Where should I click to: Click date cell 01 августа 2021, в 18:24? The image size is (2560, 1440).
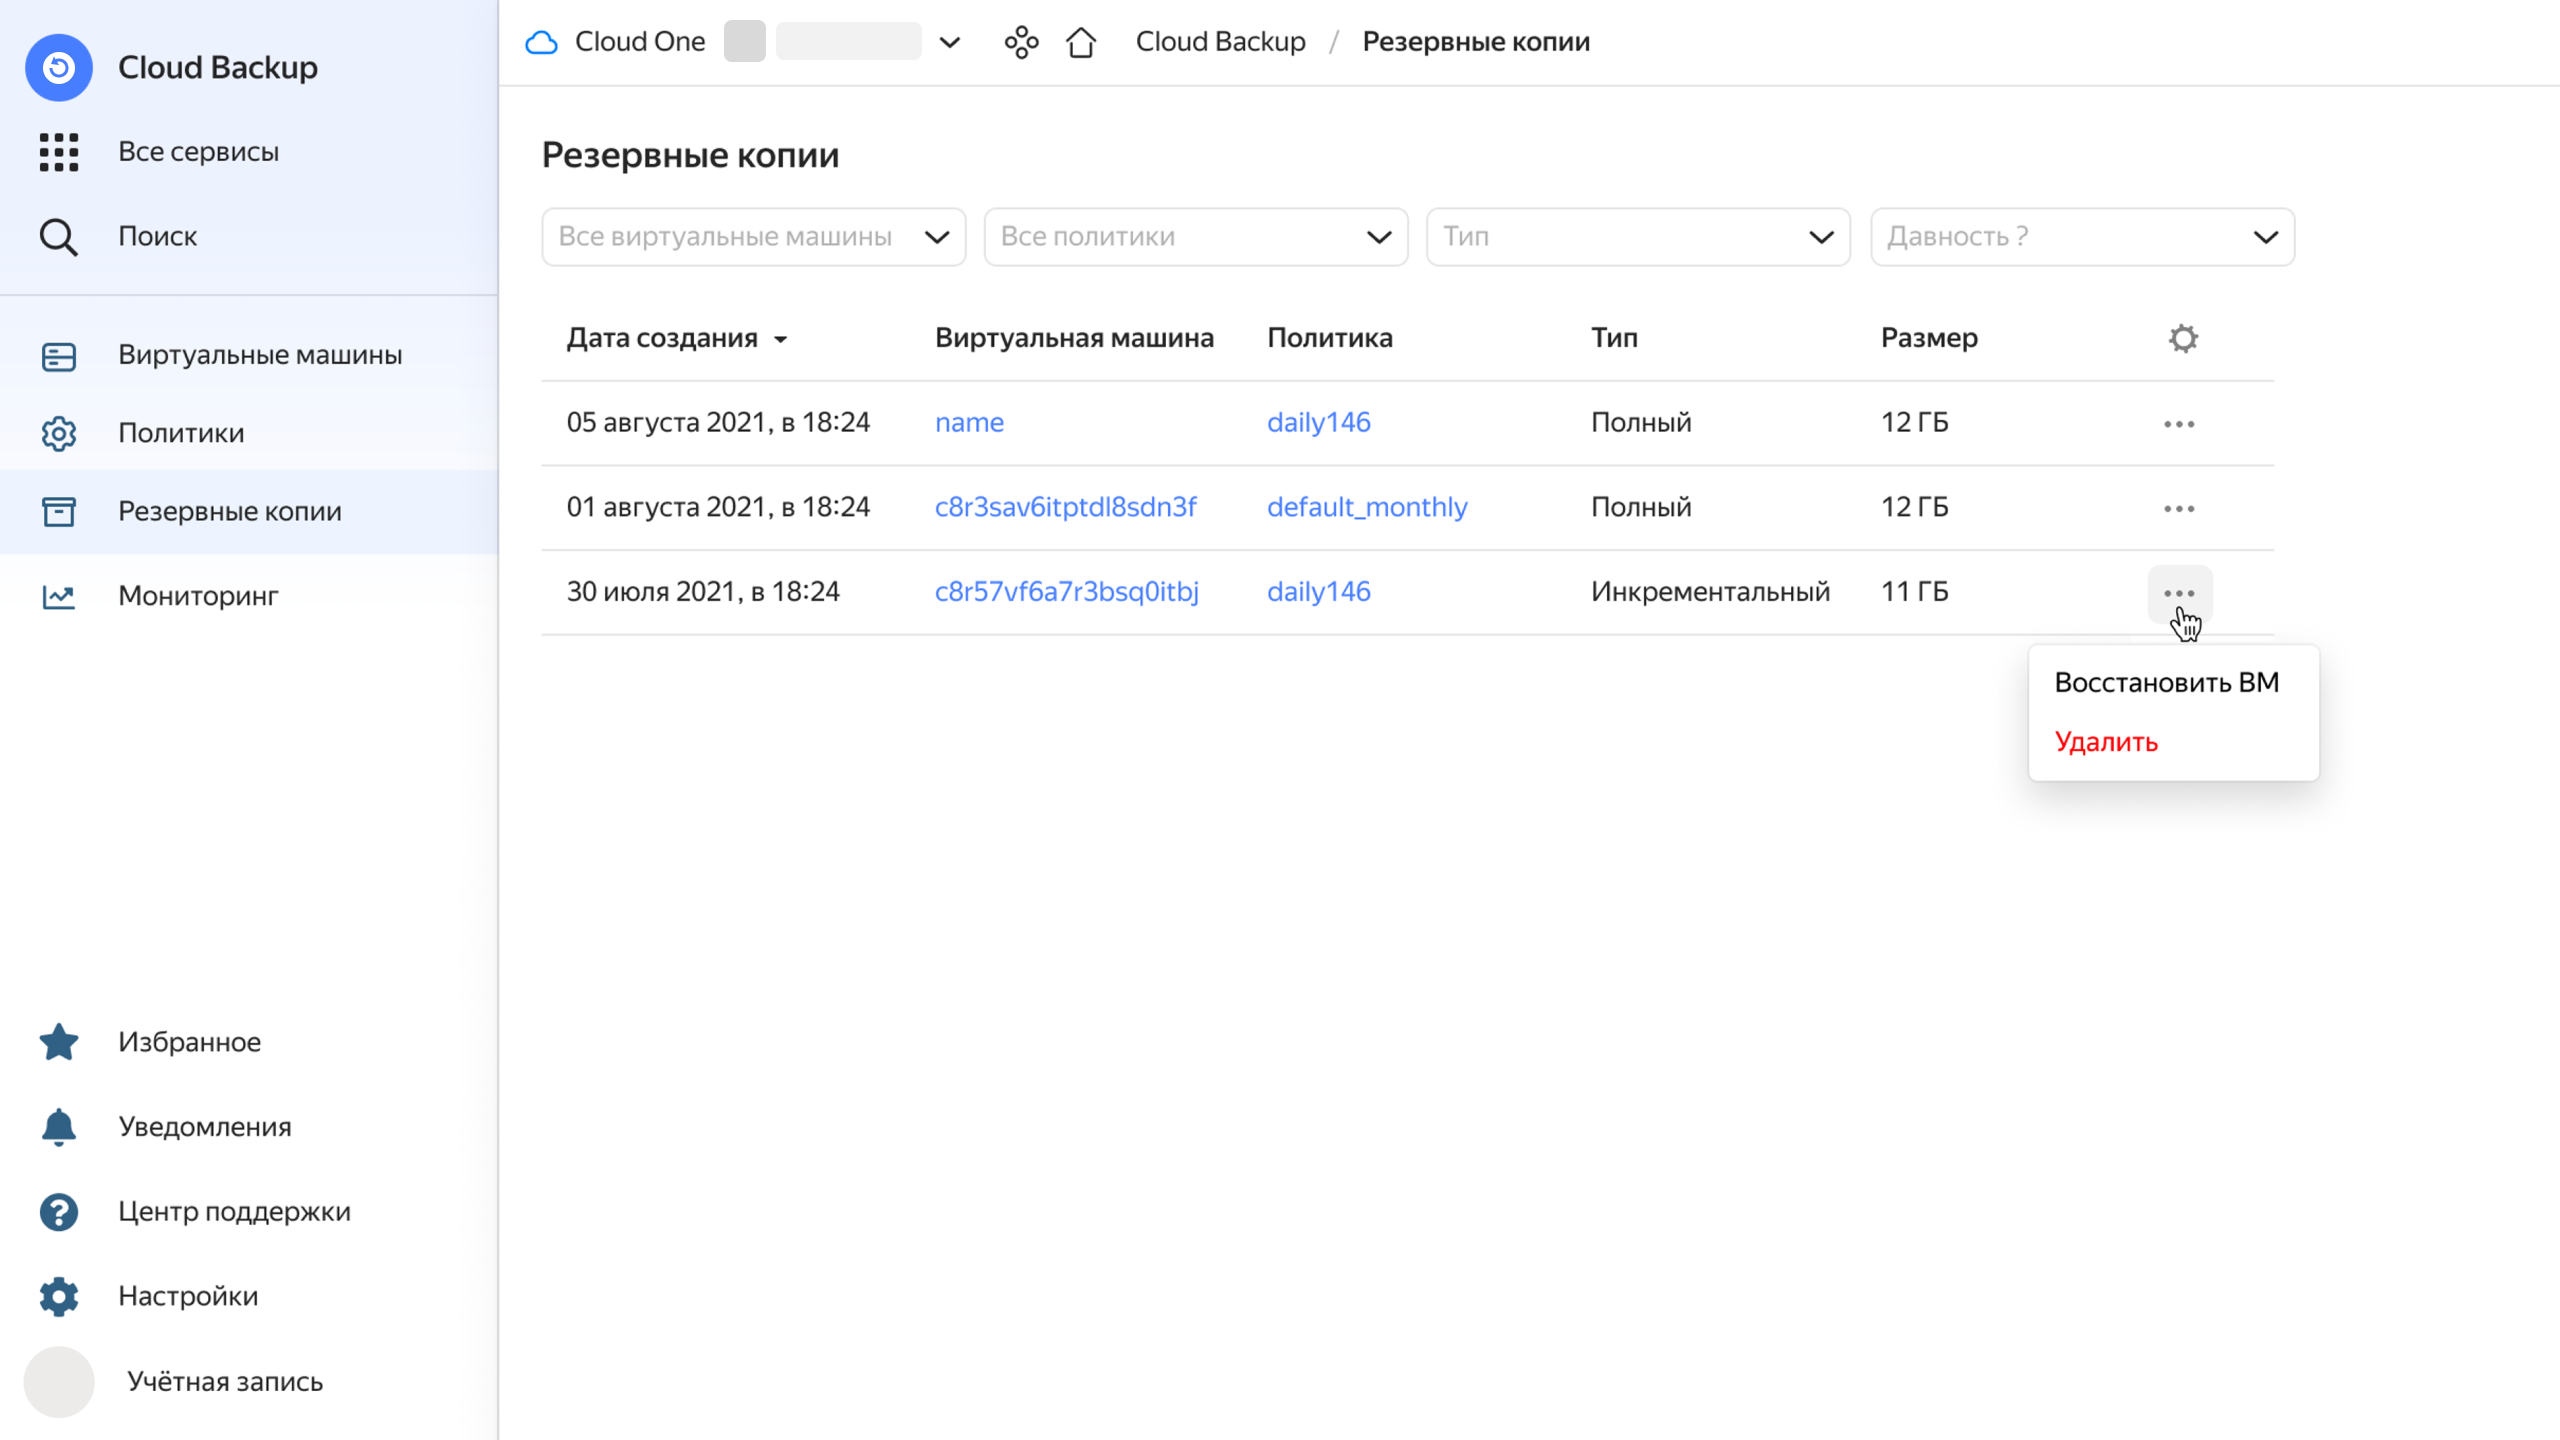click(718, 508)
